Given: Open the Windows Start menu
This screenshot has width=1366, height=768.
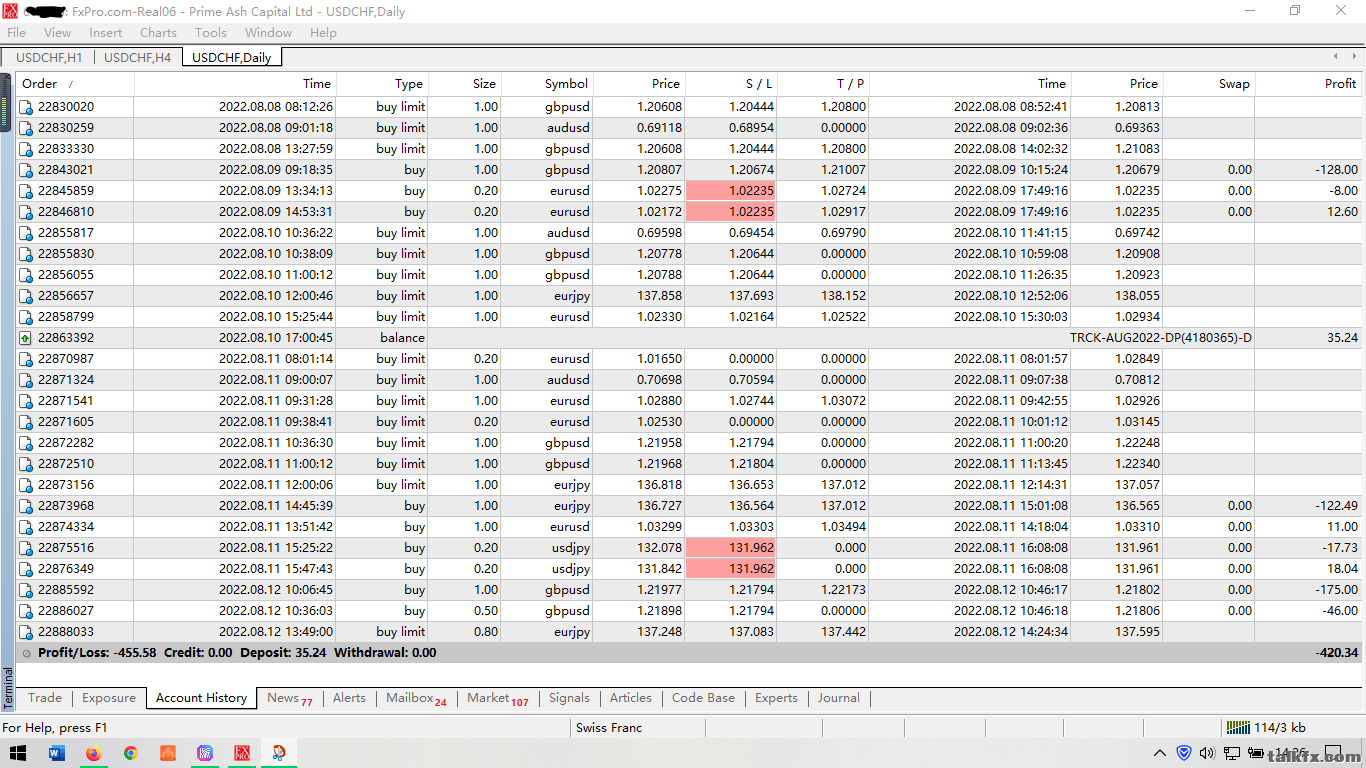Looking at the screenshot, I should [x=18, y=753].
